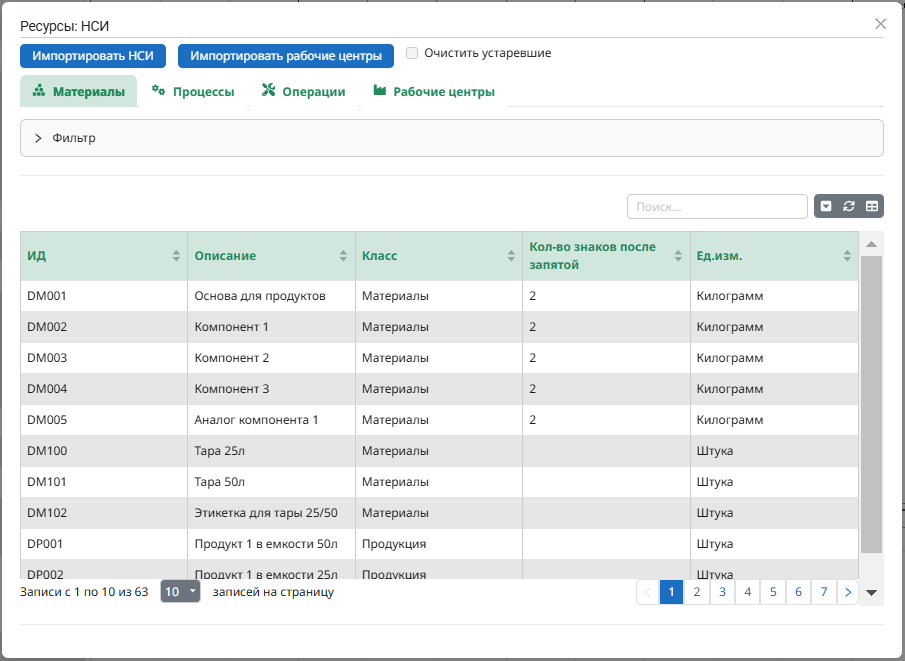
Task: Focus the Поиск search field
Action: tap(717, 207)
